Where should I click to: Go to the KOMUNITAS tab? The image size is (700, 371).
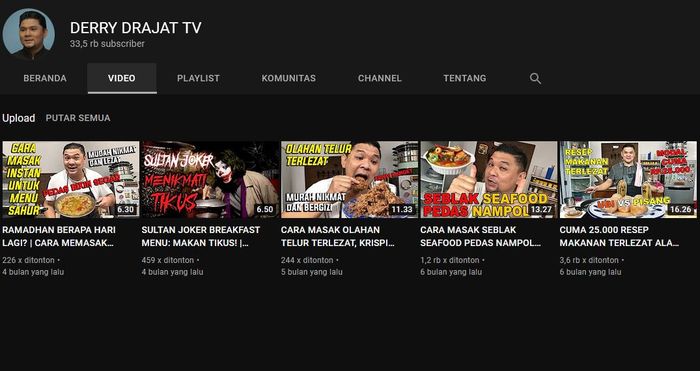click(288, 78)
